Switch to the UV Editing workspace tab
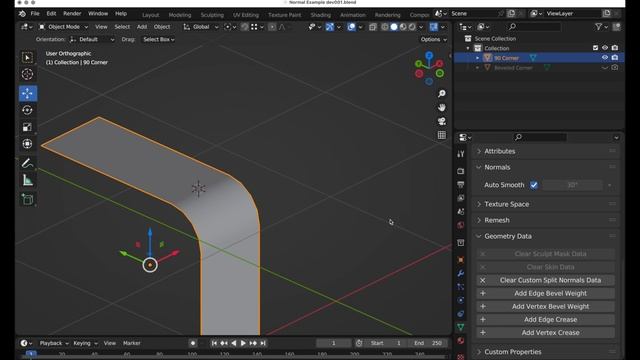Viewport: 640px width, 360px height. [x=246, y=15]
